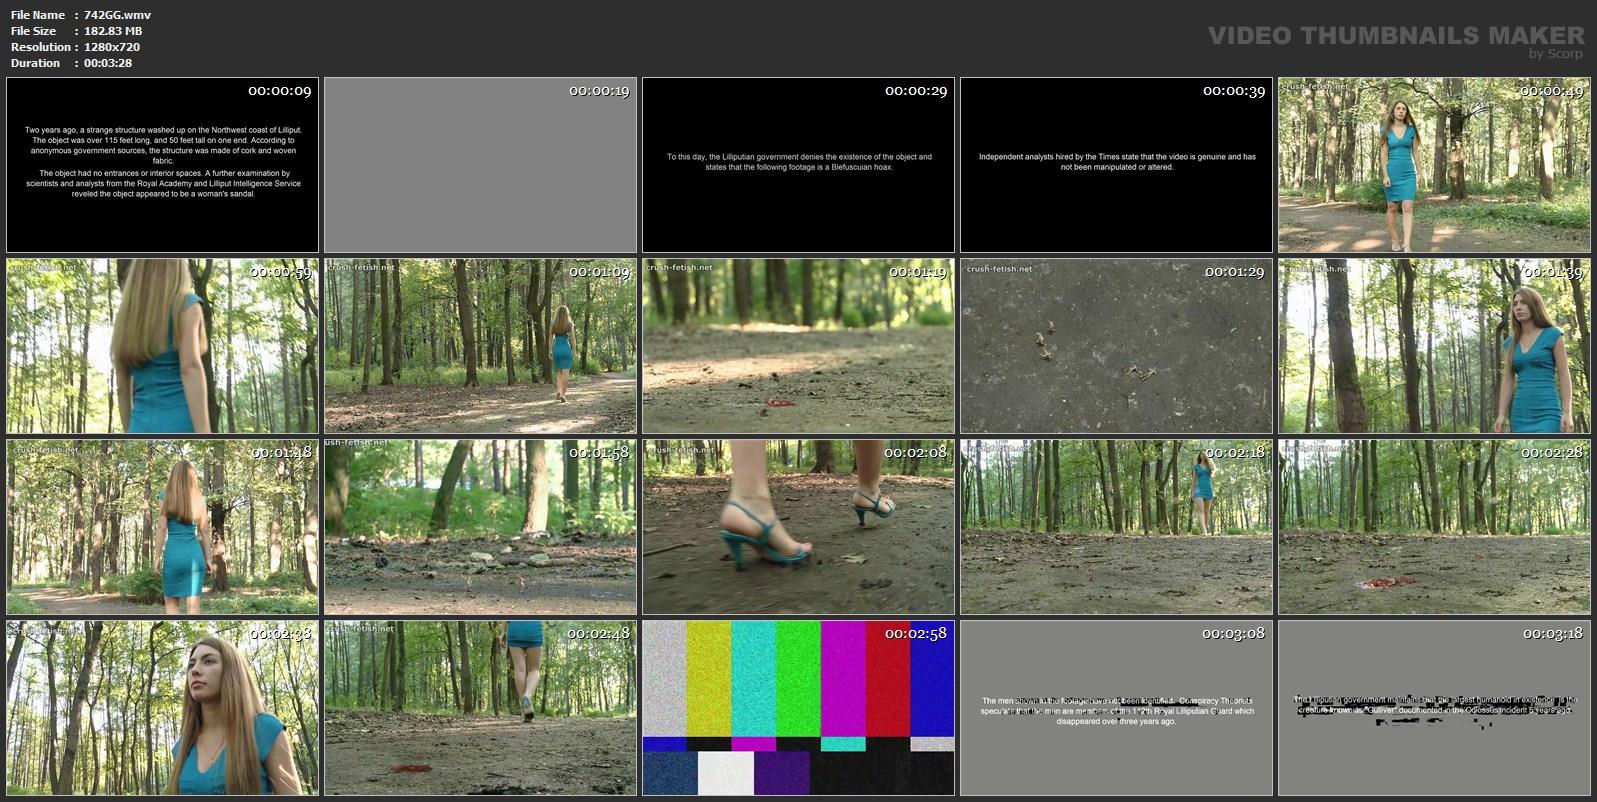Open the forest floor frame at 00:01:58
The image size is (1597, 802).
(x=480, y=527)
